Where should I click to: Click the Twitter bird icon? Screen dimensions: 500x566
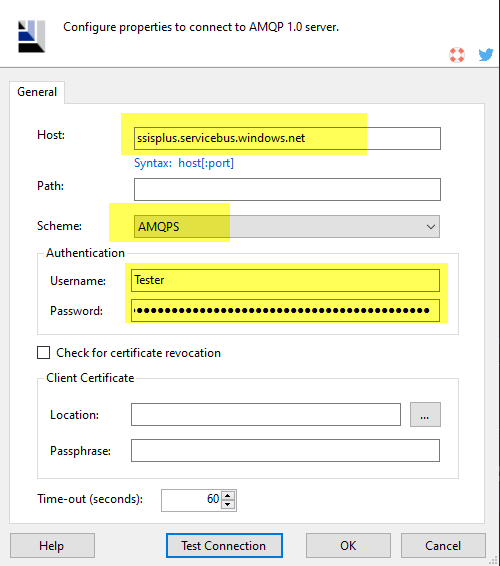pyautogui.click(x=486, y=55)
